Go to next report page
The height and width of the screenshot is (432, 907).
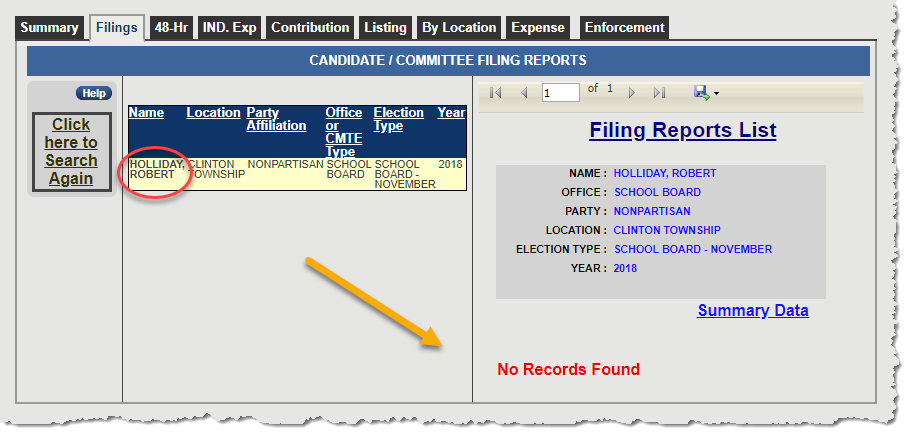(x=632, y=93)
